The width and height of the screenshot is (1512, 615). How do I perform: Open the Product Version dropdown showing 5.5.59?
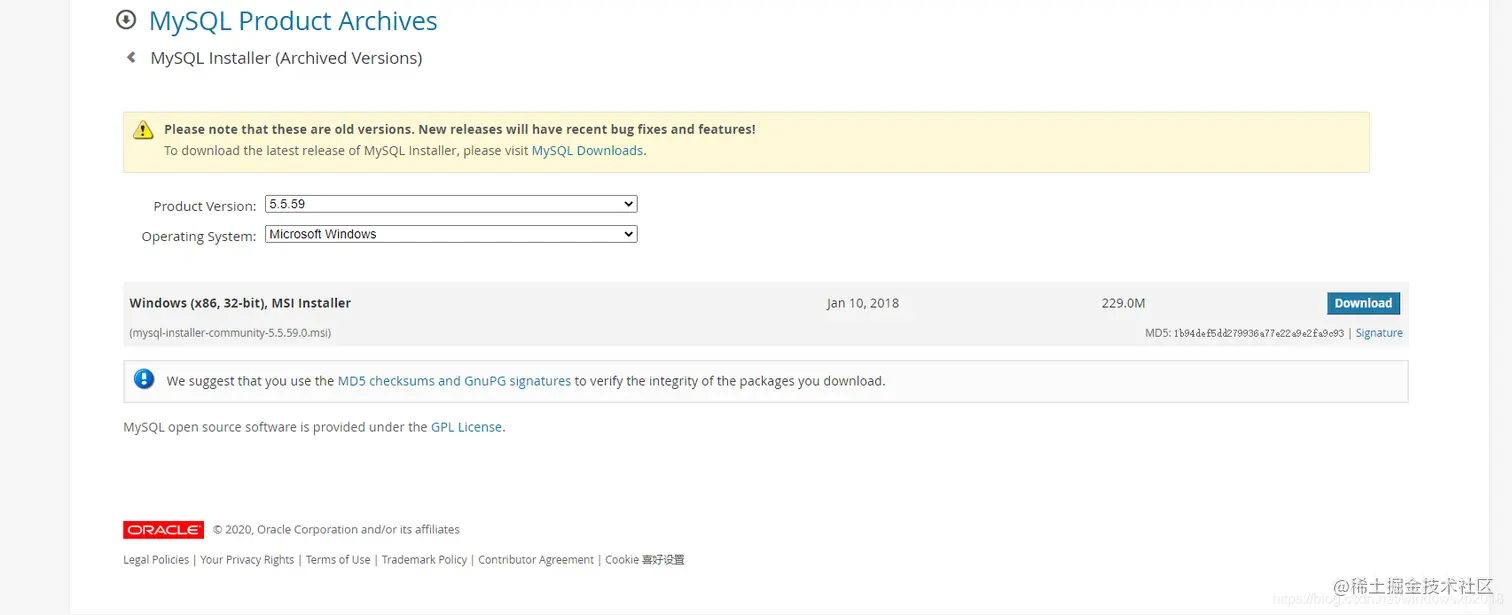pos(451,204)
